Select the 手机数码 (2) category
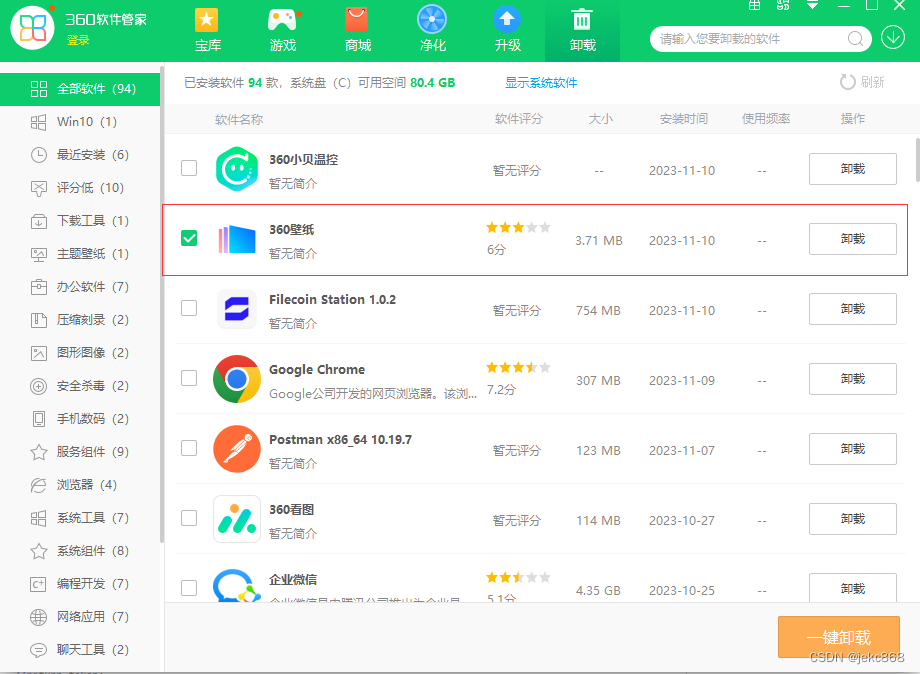 pos(80,419)
